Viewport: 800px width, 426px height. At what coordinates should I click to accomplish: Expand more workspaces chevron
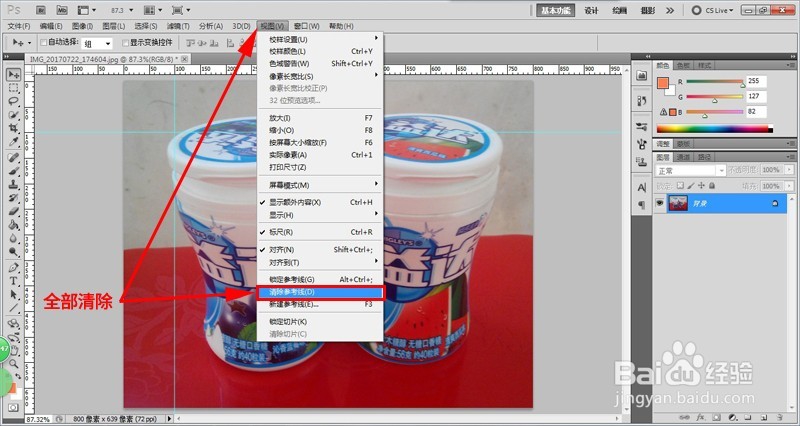click(670, 10)
